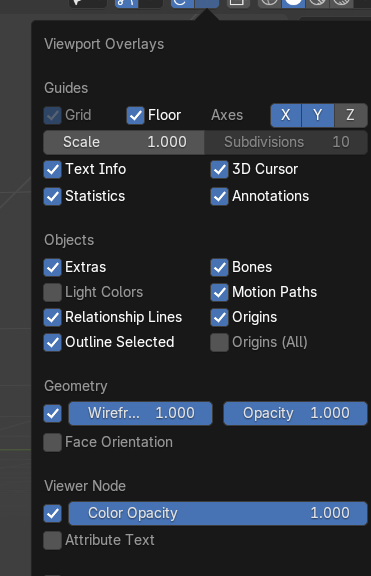Viewport: 371px width, 576px height.
Task: Uncheck the Statistics overlay
Action: coord(53,197)
